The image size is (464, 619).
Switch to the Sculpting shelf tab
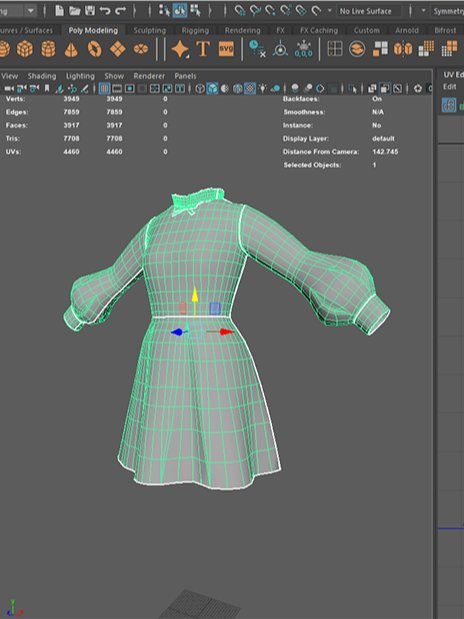click(x=150, y=30)
